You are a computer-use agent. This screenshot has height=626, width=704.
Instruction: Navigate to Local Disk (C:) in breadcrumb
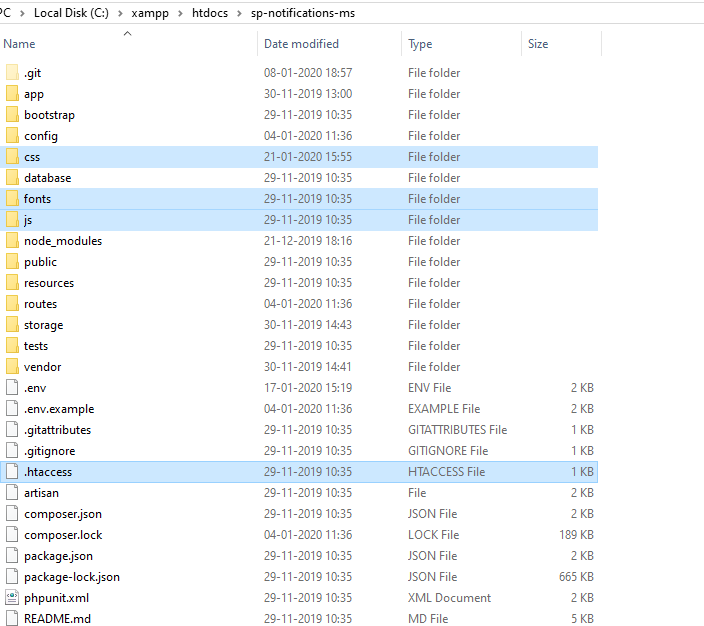coord(71,13)
